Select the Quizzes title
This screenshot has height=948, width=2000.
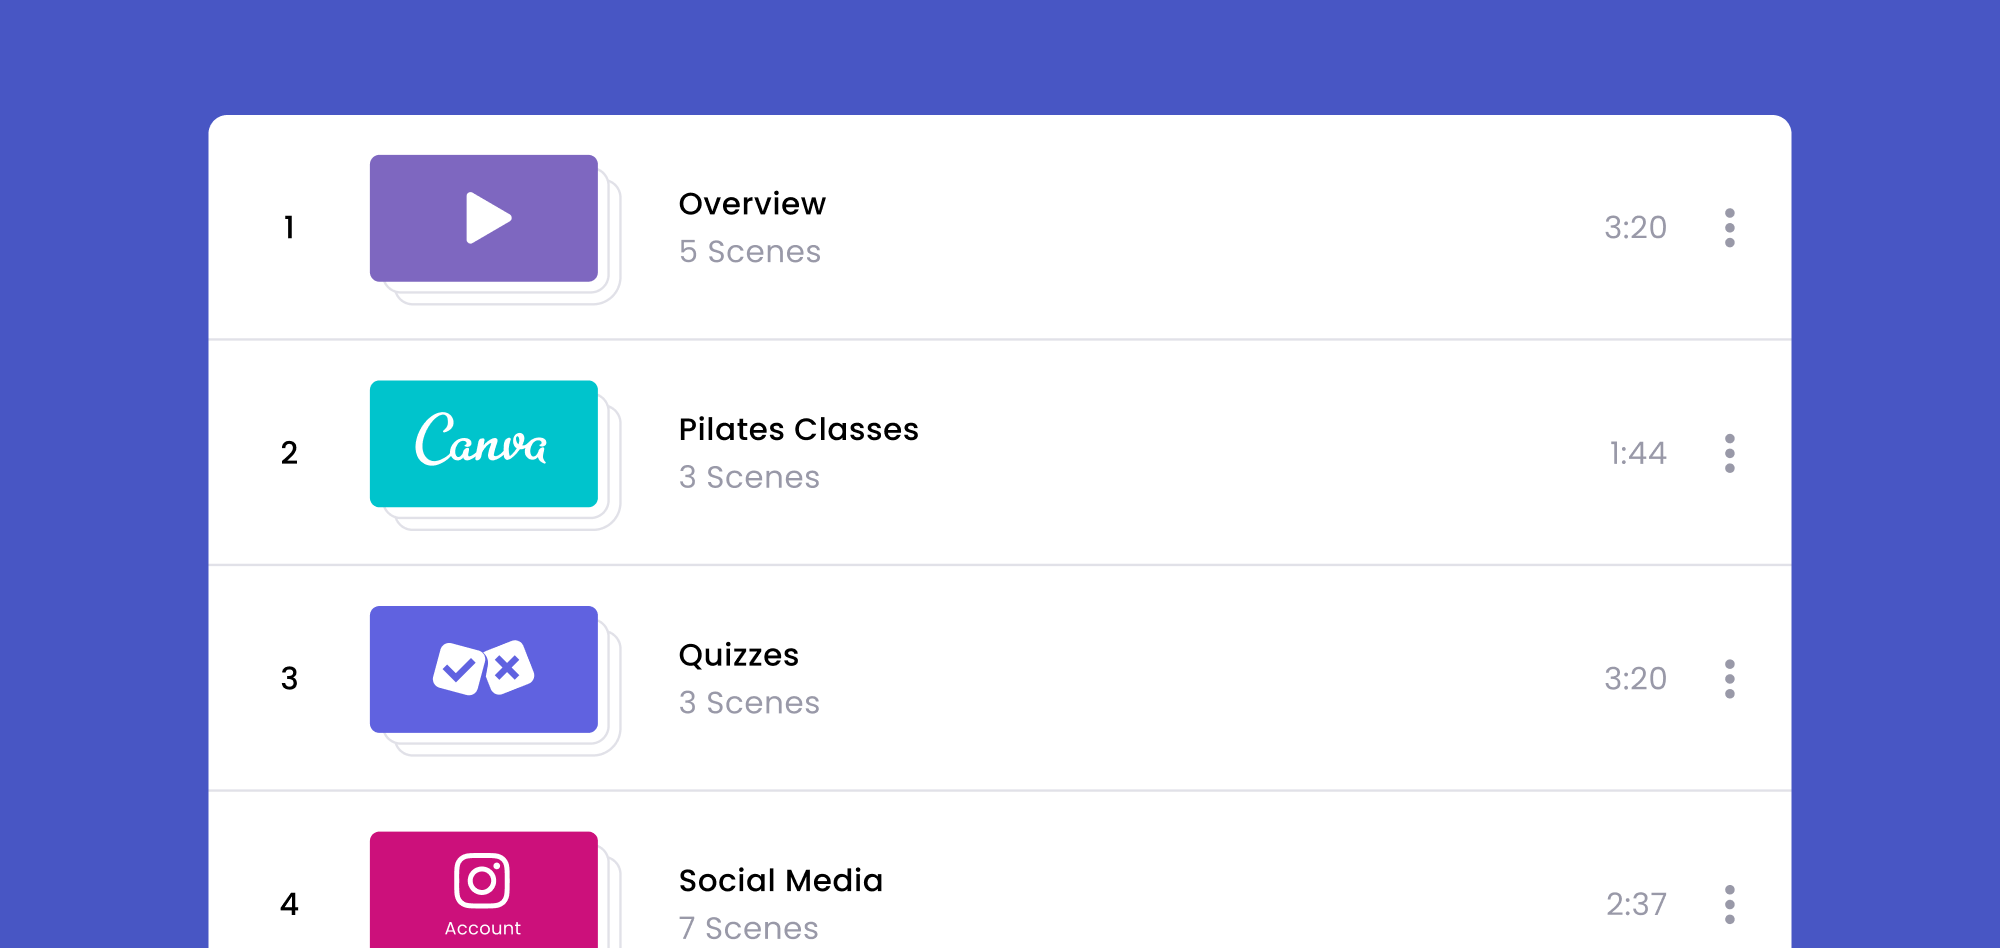click(738, 655)
